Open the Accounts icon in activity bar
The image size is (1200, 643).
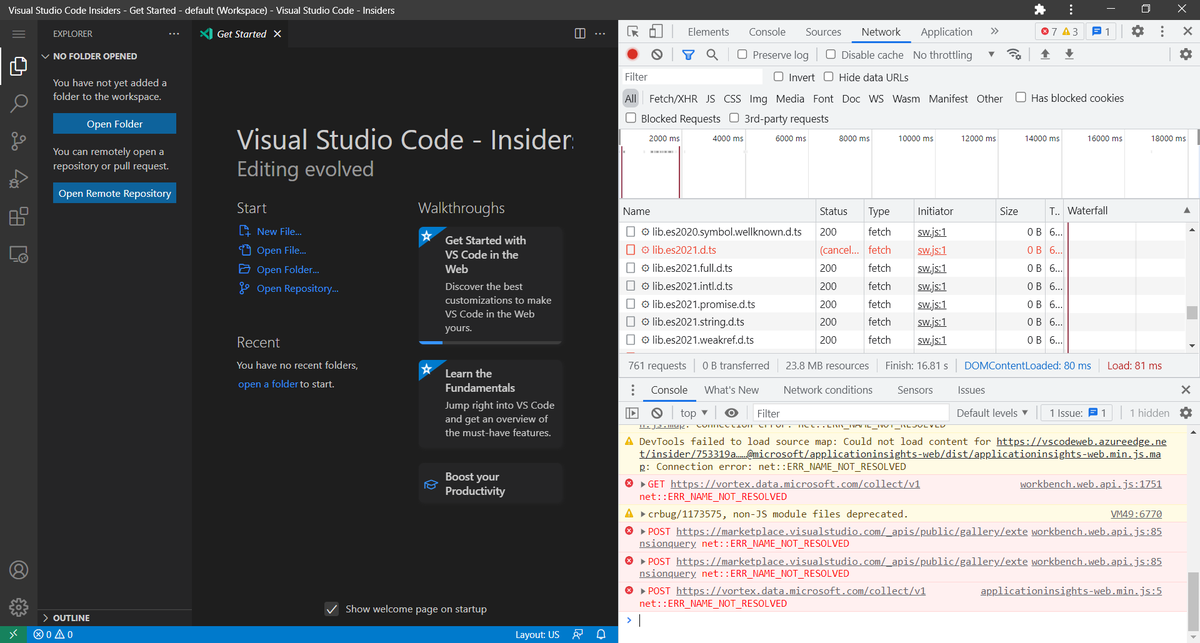19,570
